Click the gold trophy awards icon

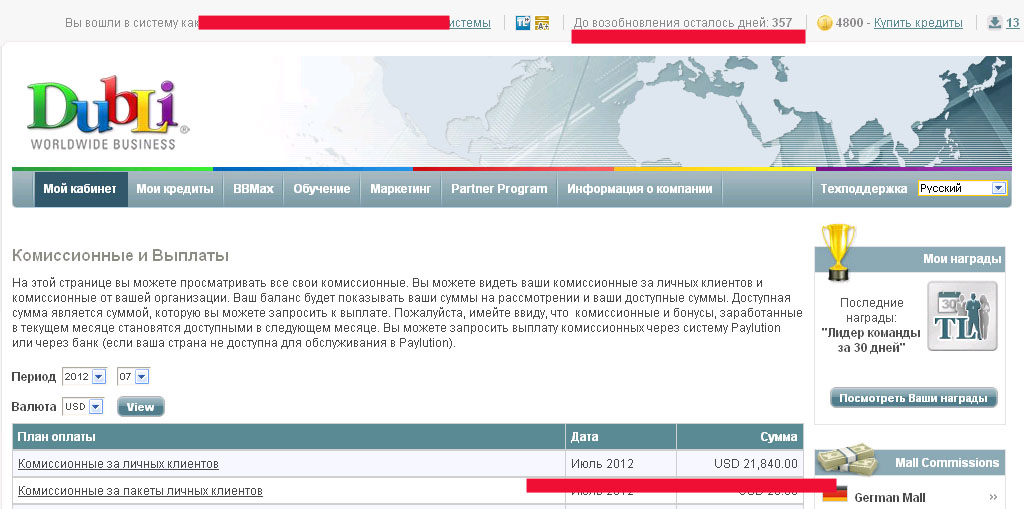tap(837, 251)
